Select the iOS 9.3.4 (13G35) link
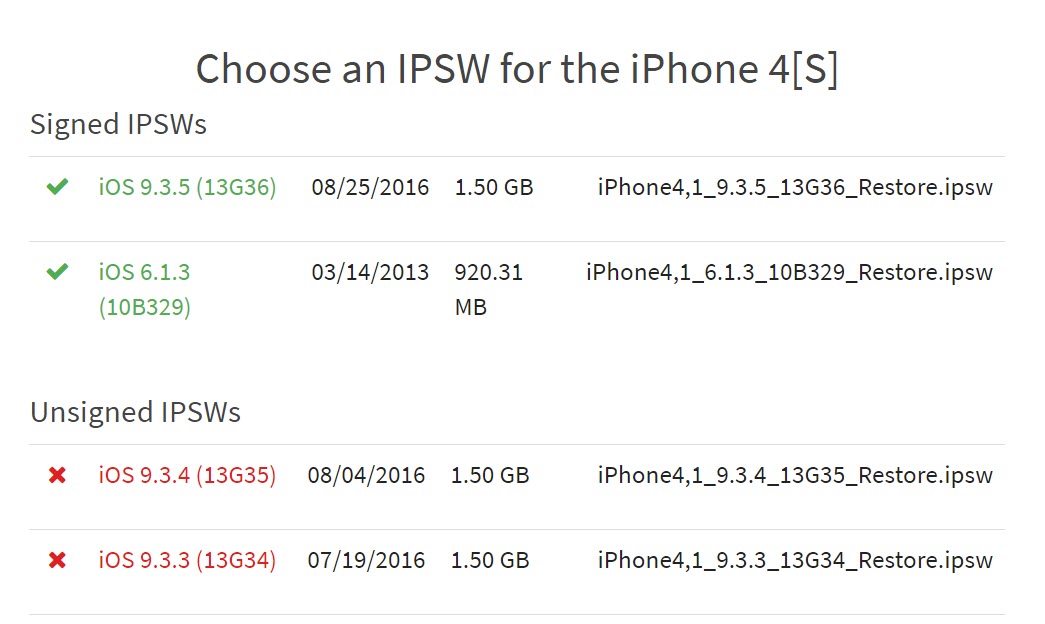The image size is (1045, 624). 186,475
